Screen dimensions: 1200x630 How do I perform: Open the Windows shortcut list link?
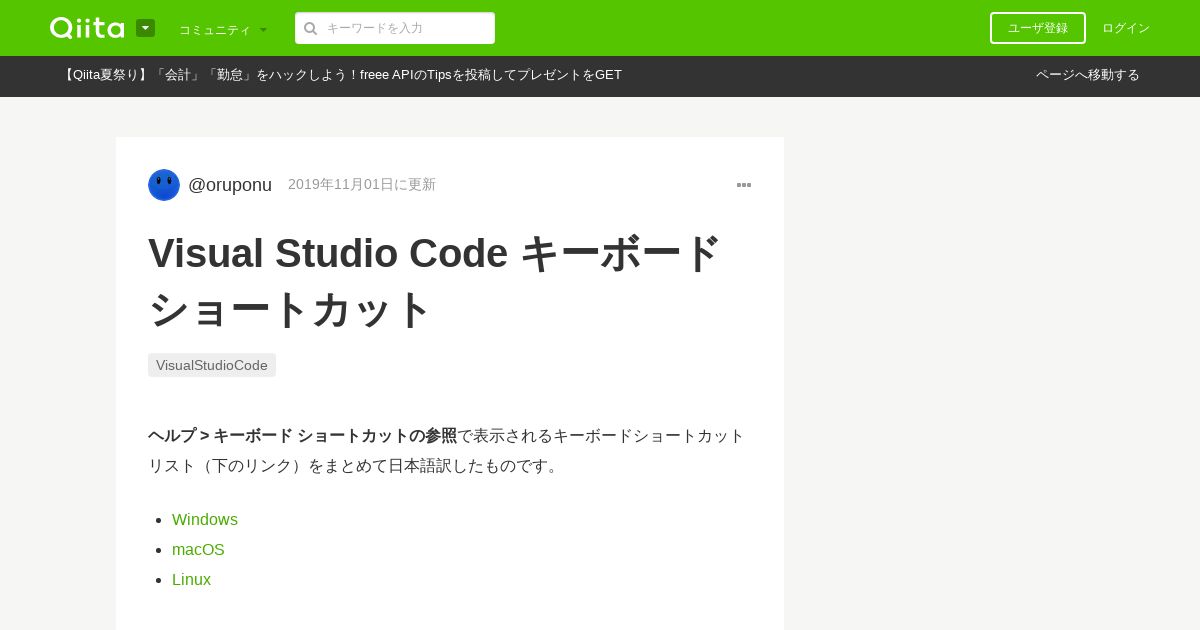205,520
